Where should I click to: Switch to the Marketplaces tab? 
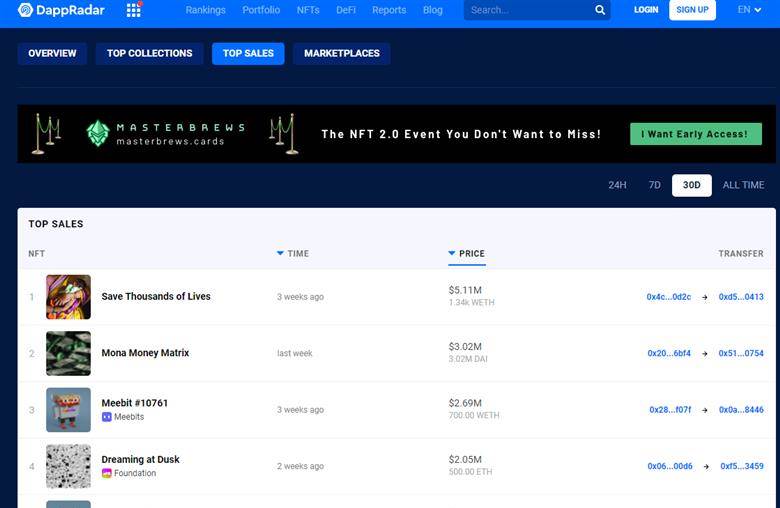point(342,54)
